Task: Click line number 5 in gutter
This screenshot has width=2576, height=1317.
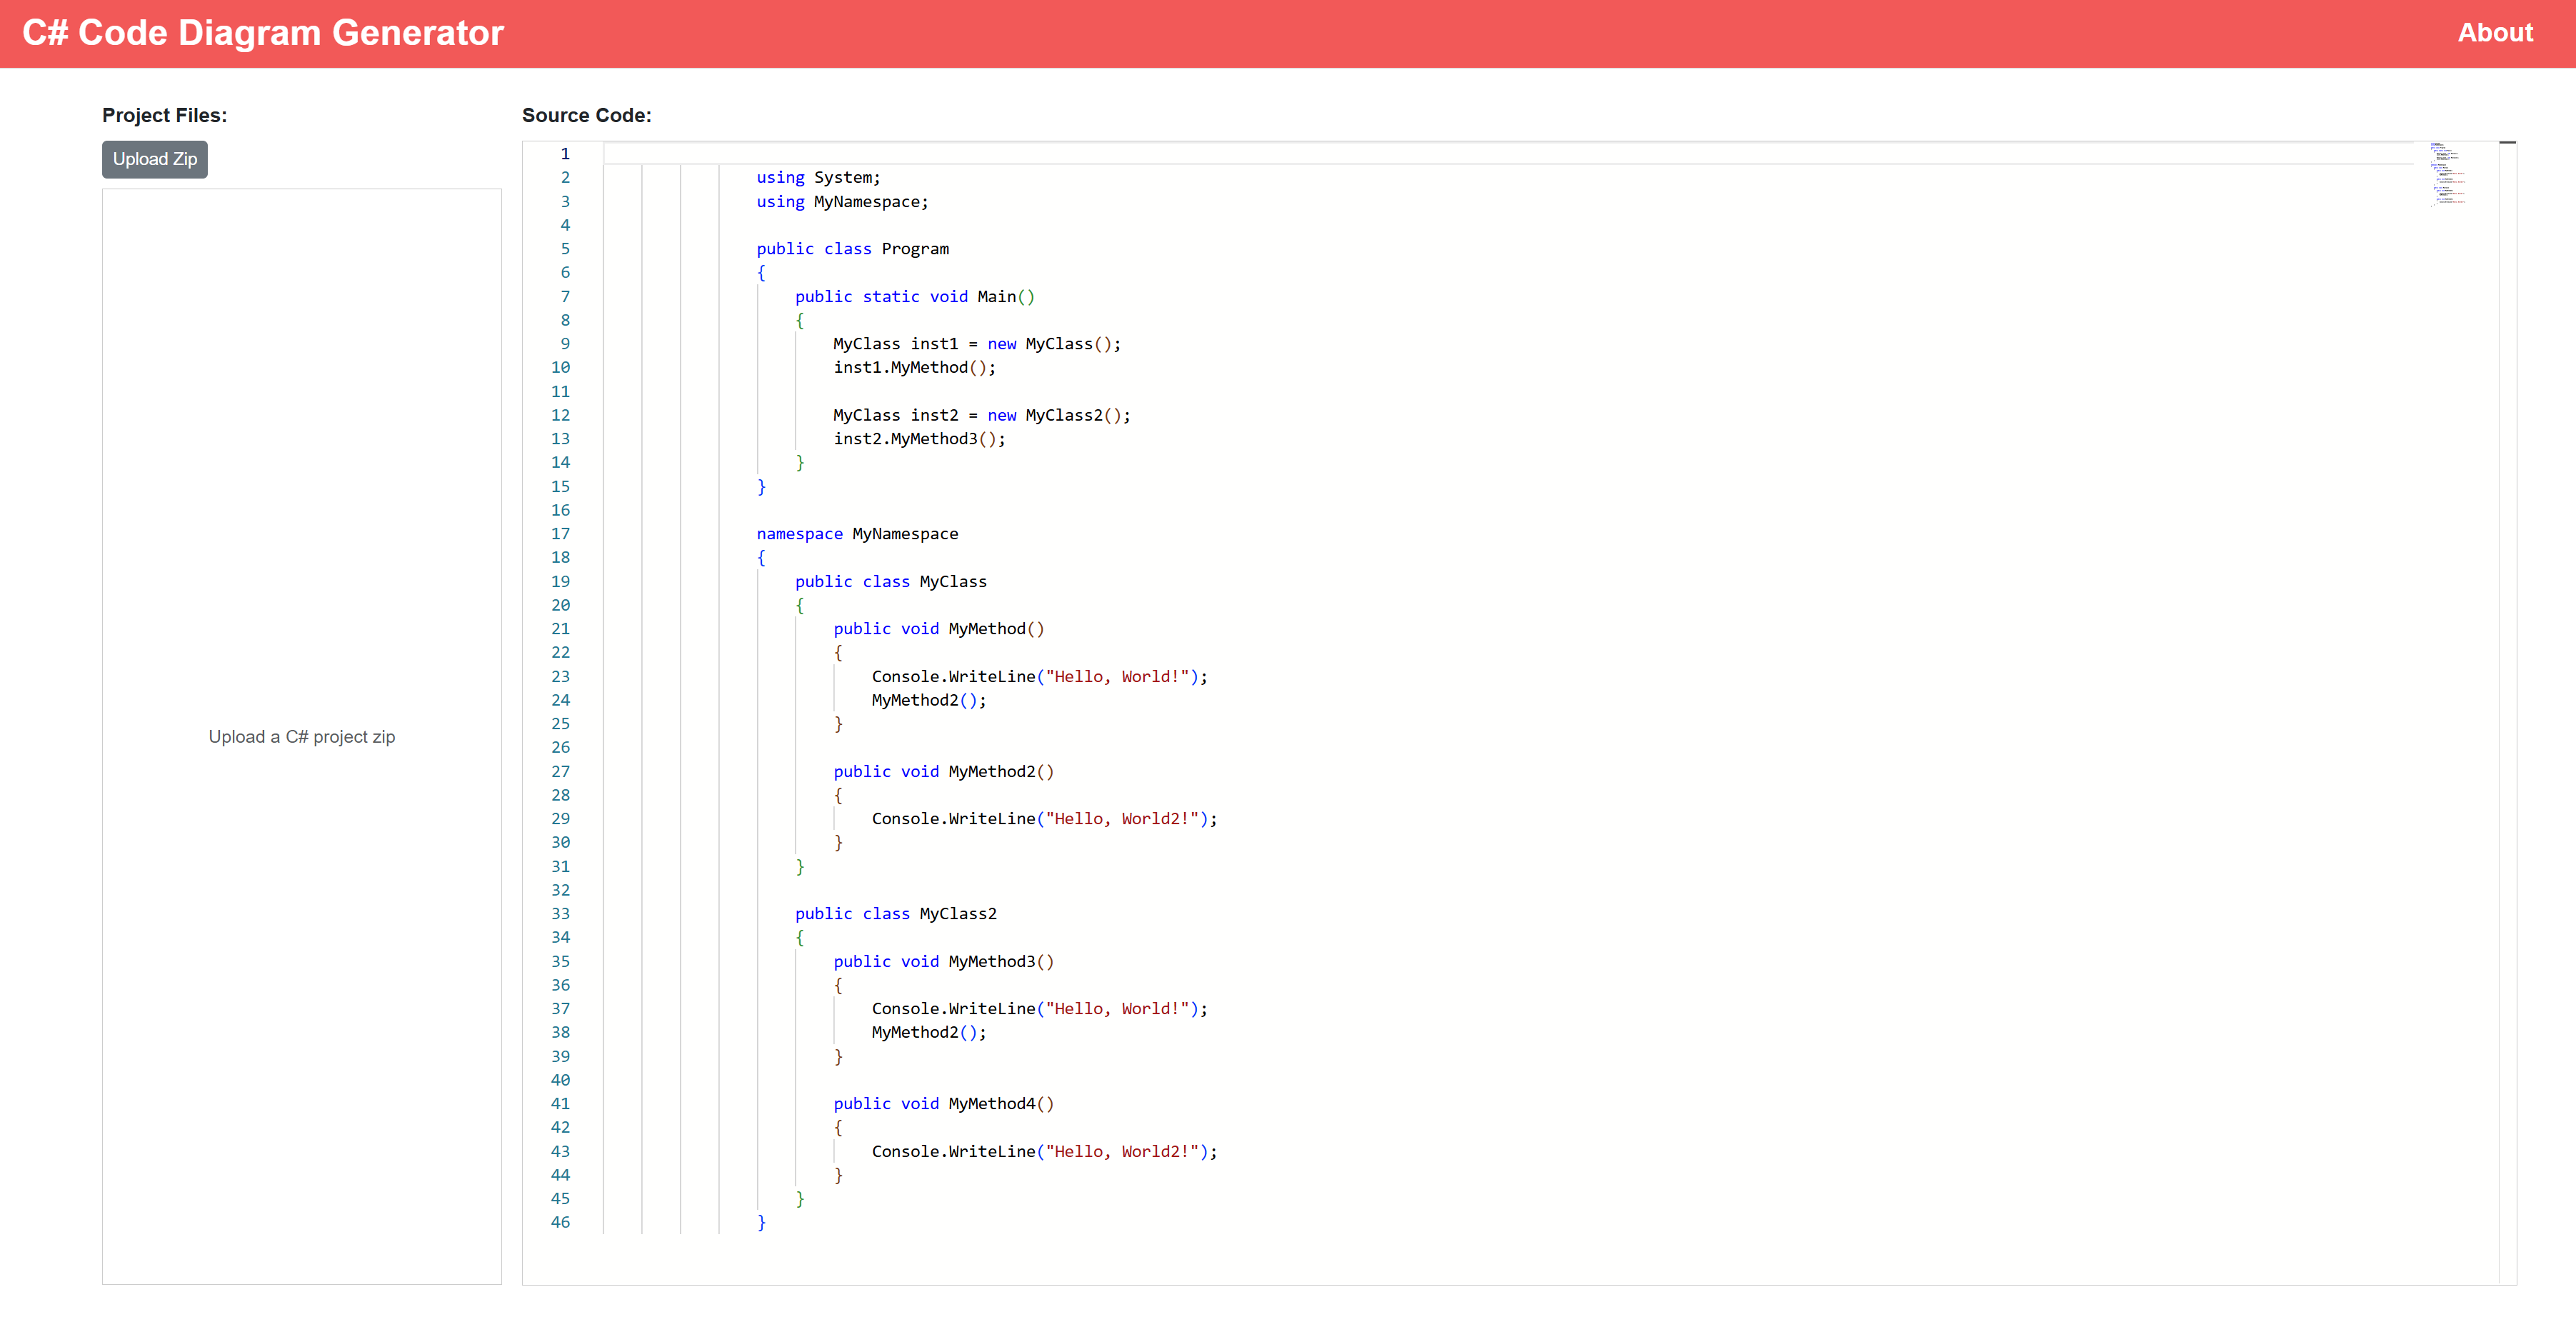Action: (x=565, y=249)
